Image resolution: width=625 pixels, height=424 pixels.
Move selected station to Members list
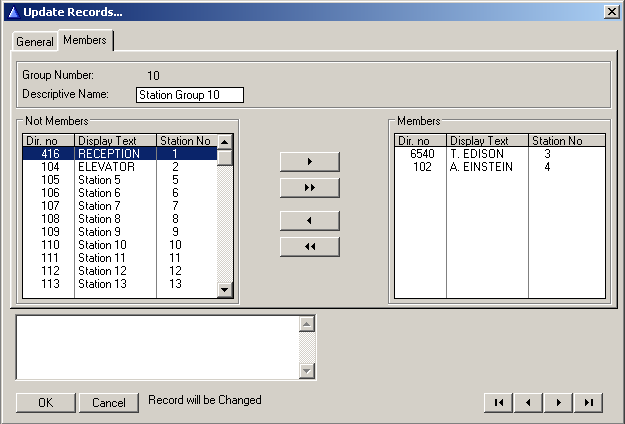310,161
